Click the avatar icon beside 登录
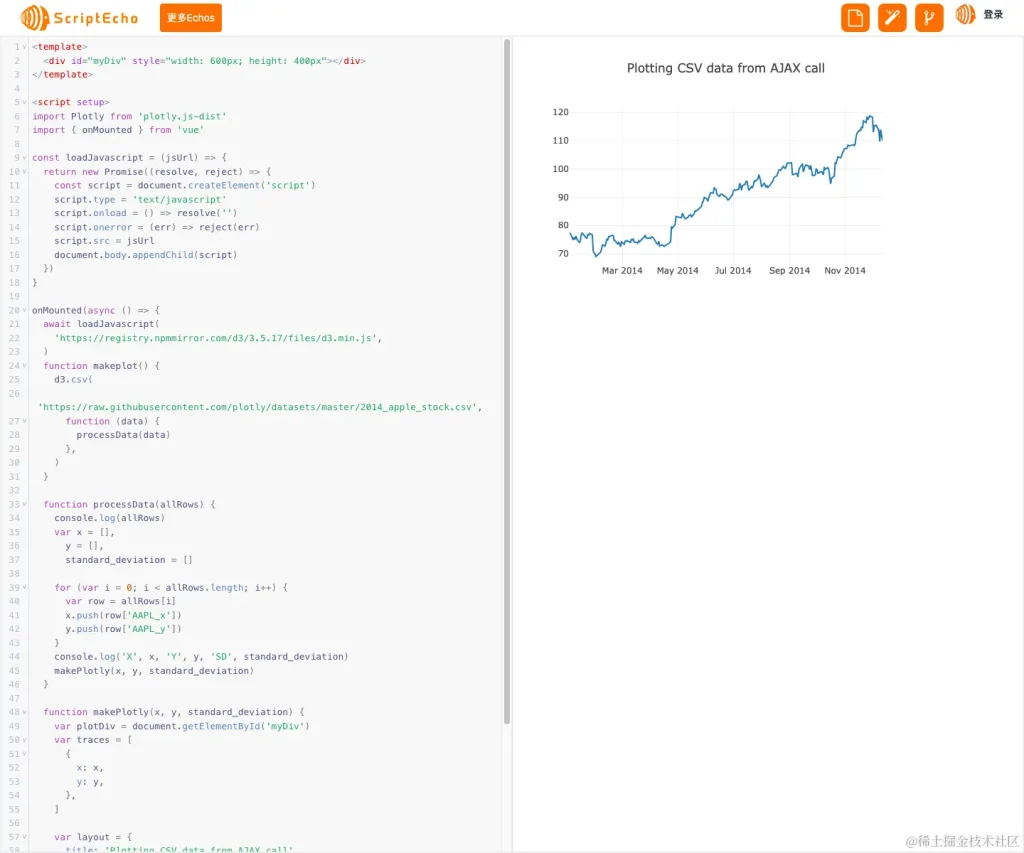This screenshot has height=853, width=1024. (x=966, y=17)
